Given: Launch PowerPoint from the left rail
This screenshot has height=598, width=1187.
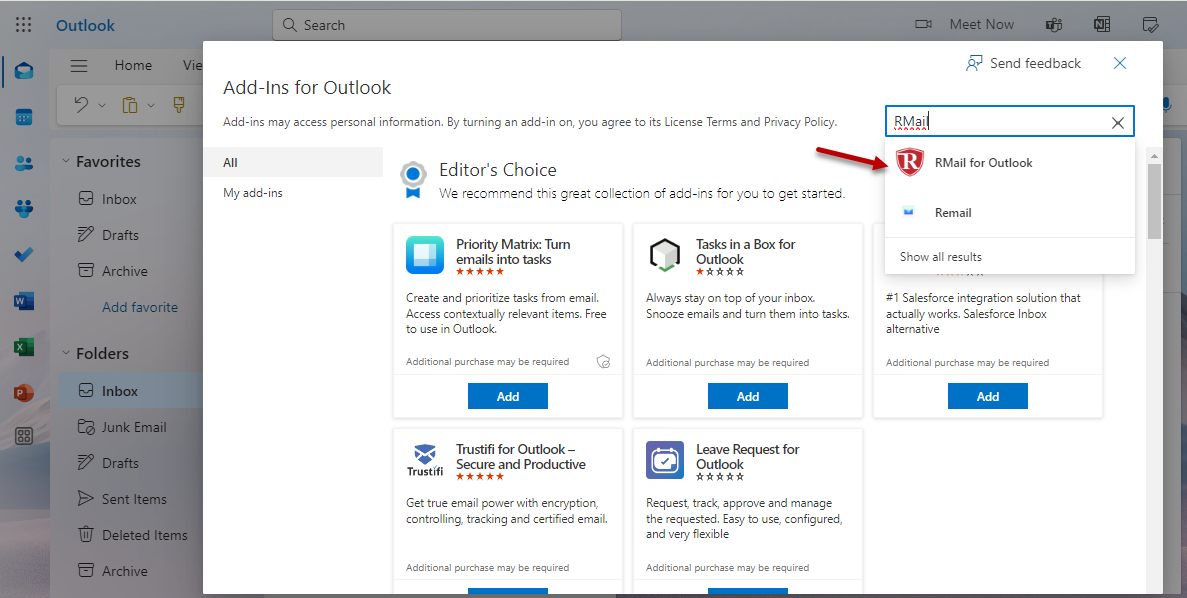Looking at the screenshot, I should tap(24, 393).
